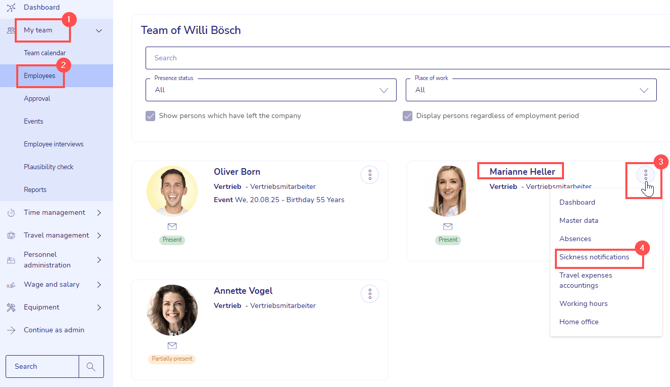Screen dimensions: 670x387
Task: Click the mail icon under Oliver Born
Action: click(172, 226)
